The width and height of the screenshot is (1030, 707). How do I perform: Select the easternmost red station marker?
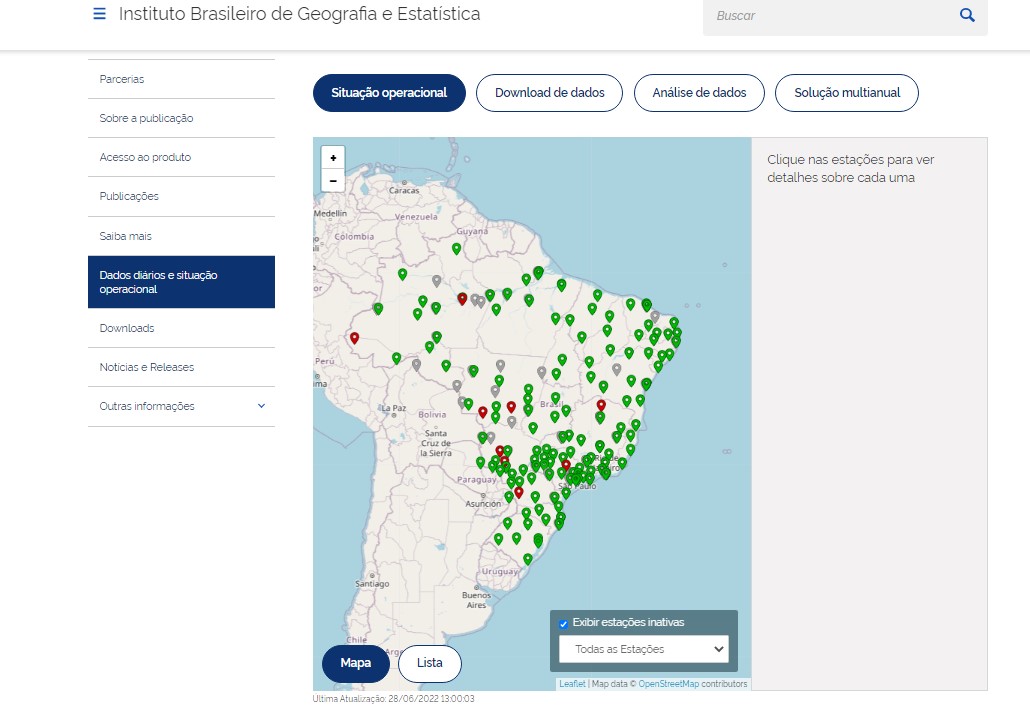point(601,405)
